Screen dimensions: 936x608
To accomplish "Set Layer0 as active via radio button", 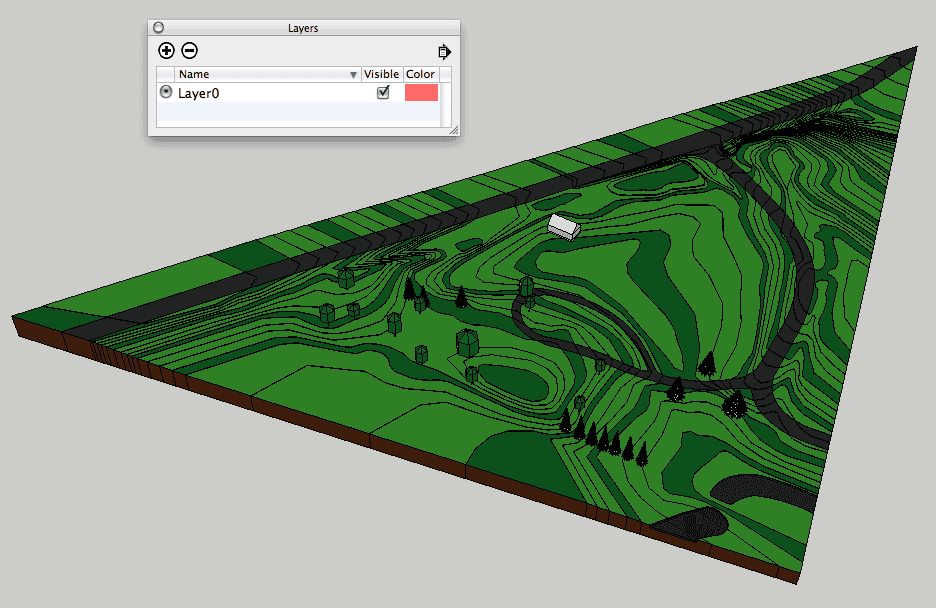I will pos(166,92).
